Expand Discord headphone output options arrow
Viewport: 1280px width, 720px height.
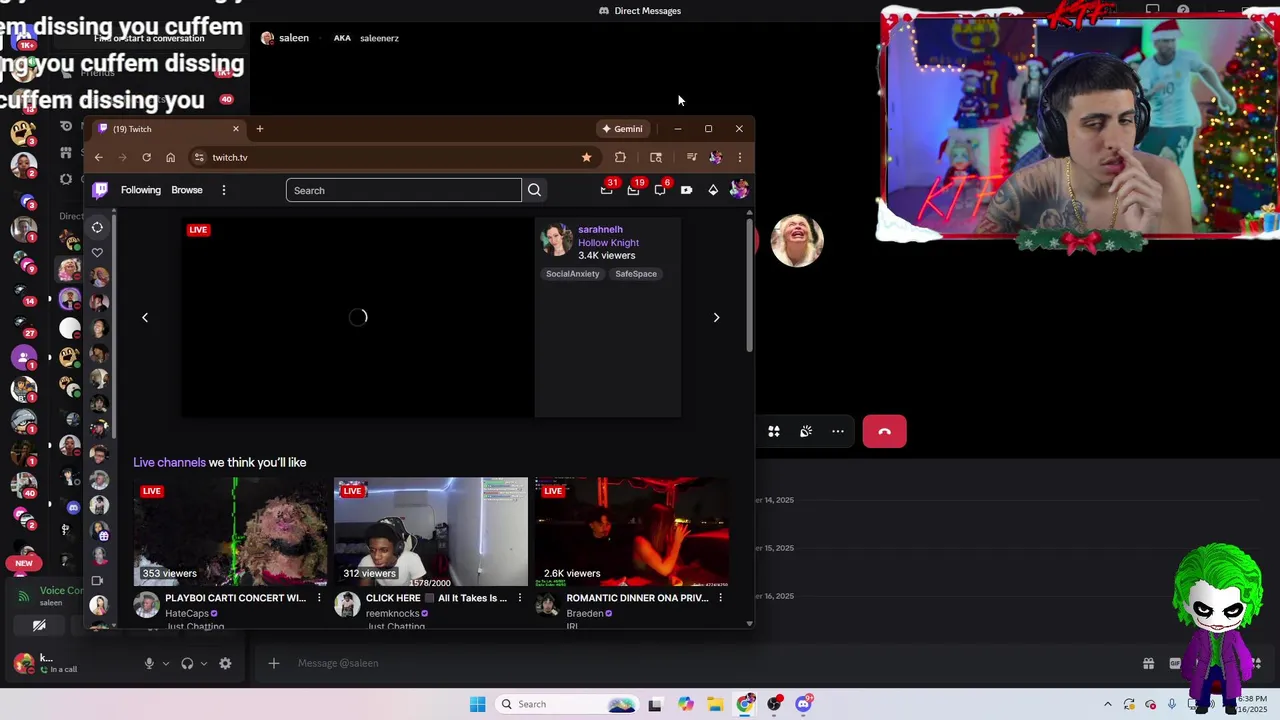point(204,663)
